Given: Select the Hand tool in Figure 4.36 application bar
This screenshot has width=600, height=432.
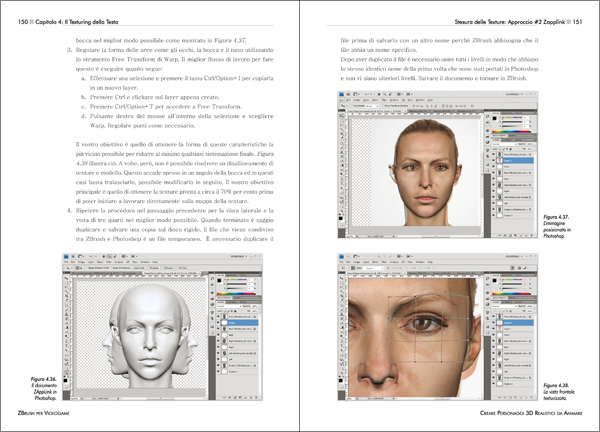Looking at the screenshot, I should pos(104,256).
